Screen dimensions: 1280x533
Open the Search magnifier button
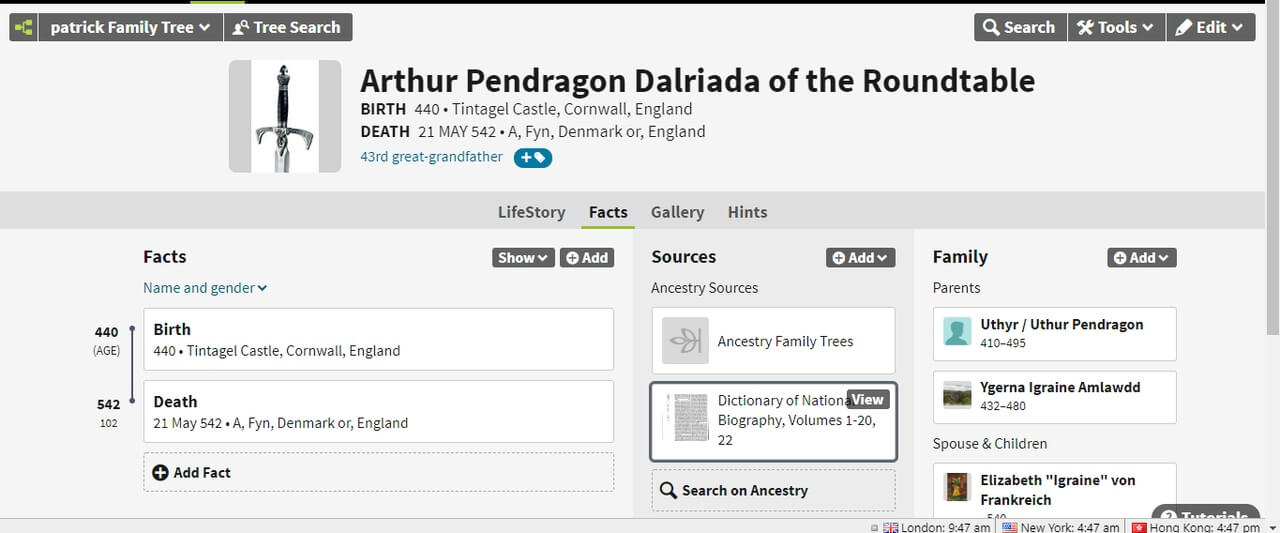pyautogui.click(x=1019, y=28)
